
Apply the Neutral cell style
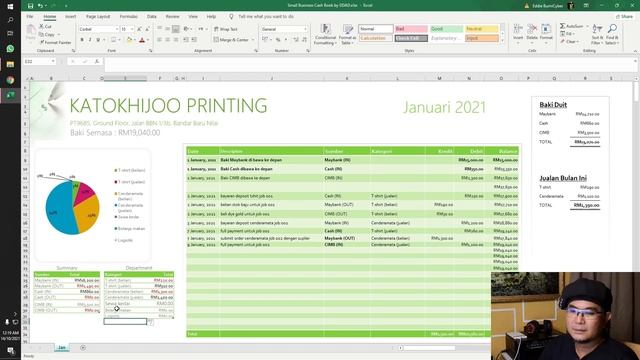pos(482,29)
